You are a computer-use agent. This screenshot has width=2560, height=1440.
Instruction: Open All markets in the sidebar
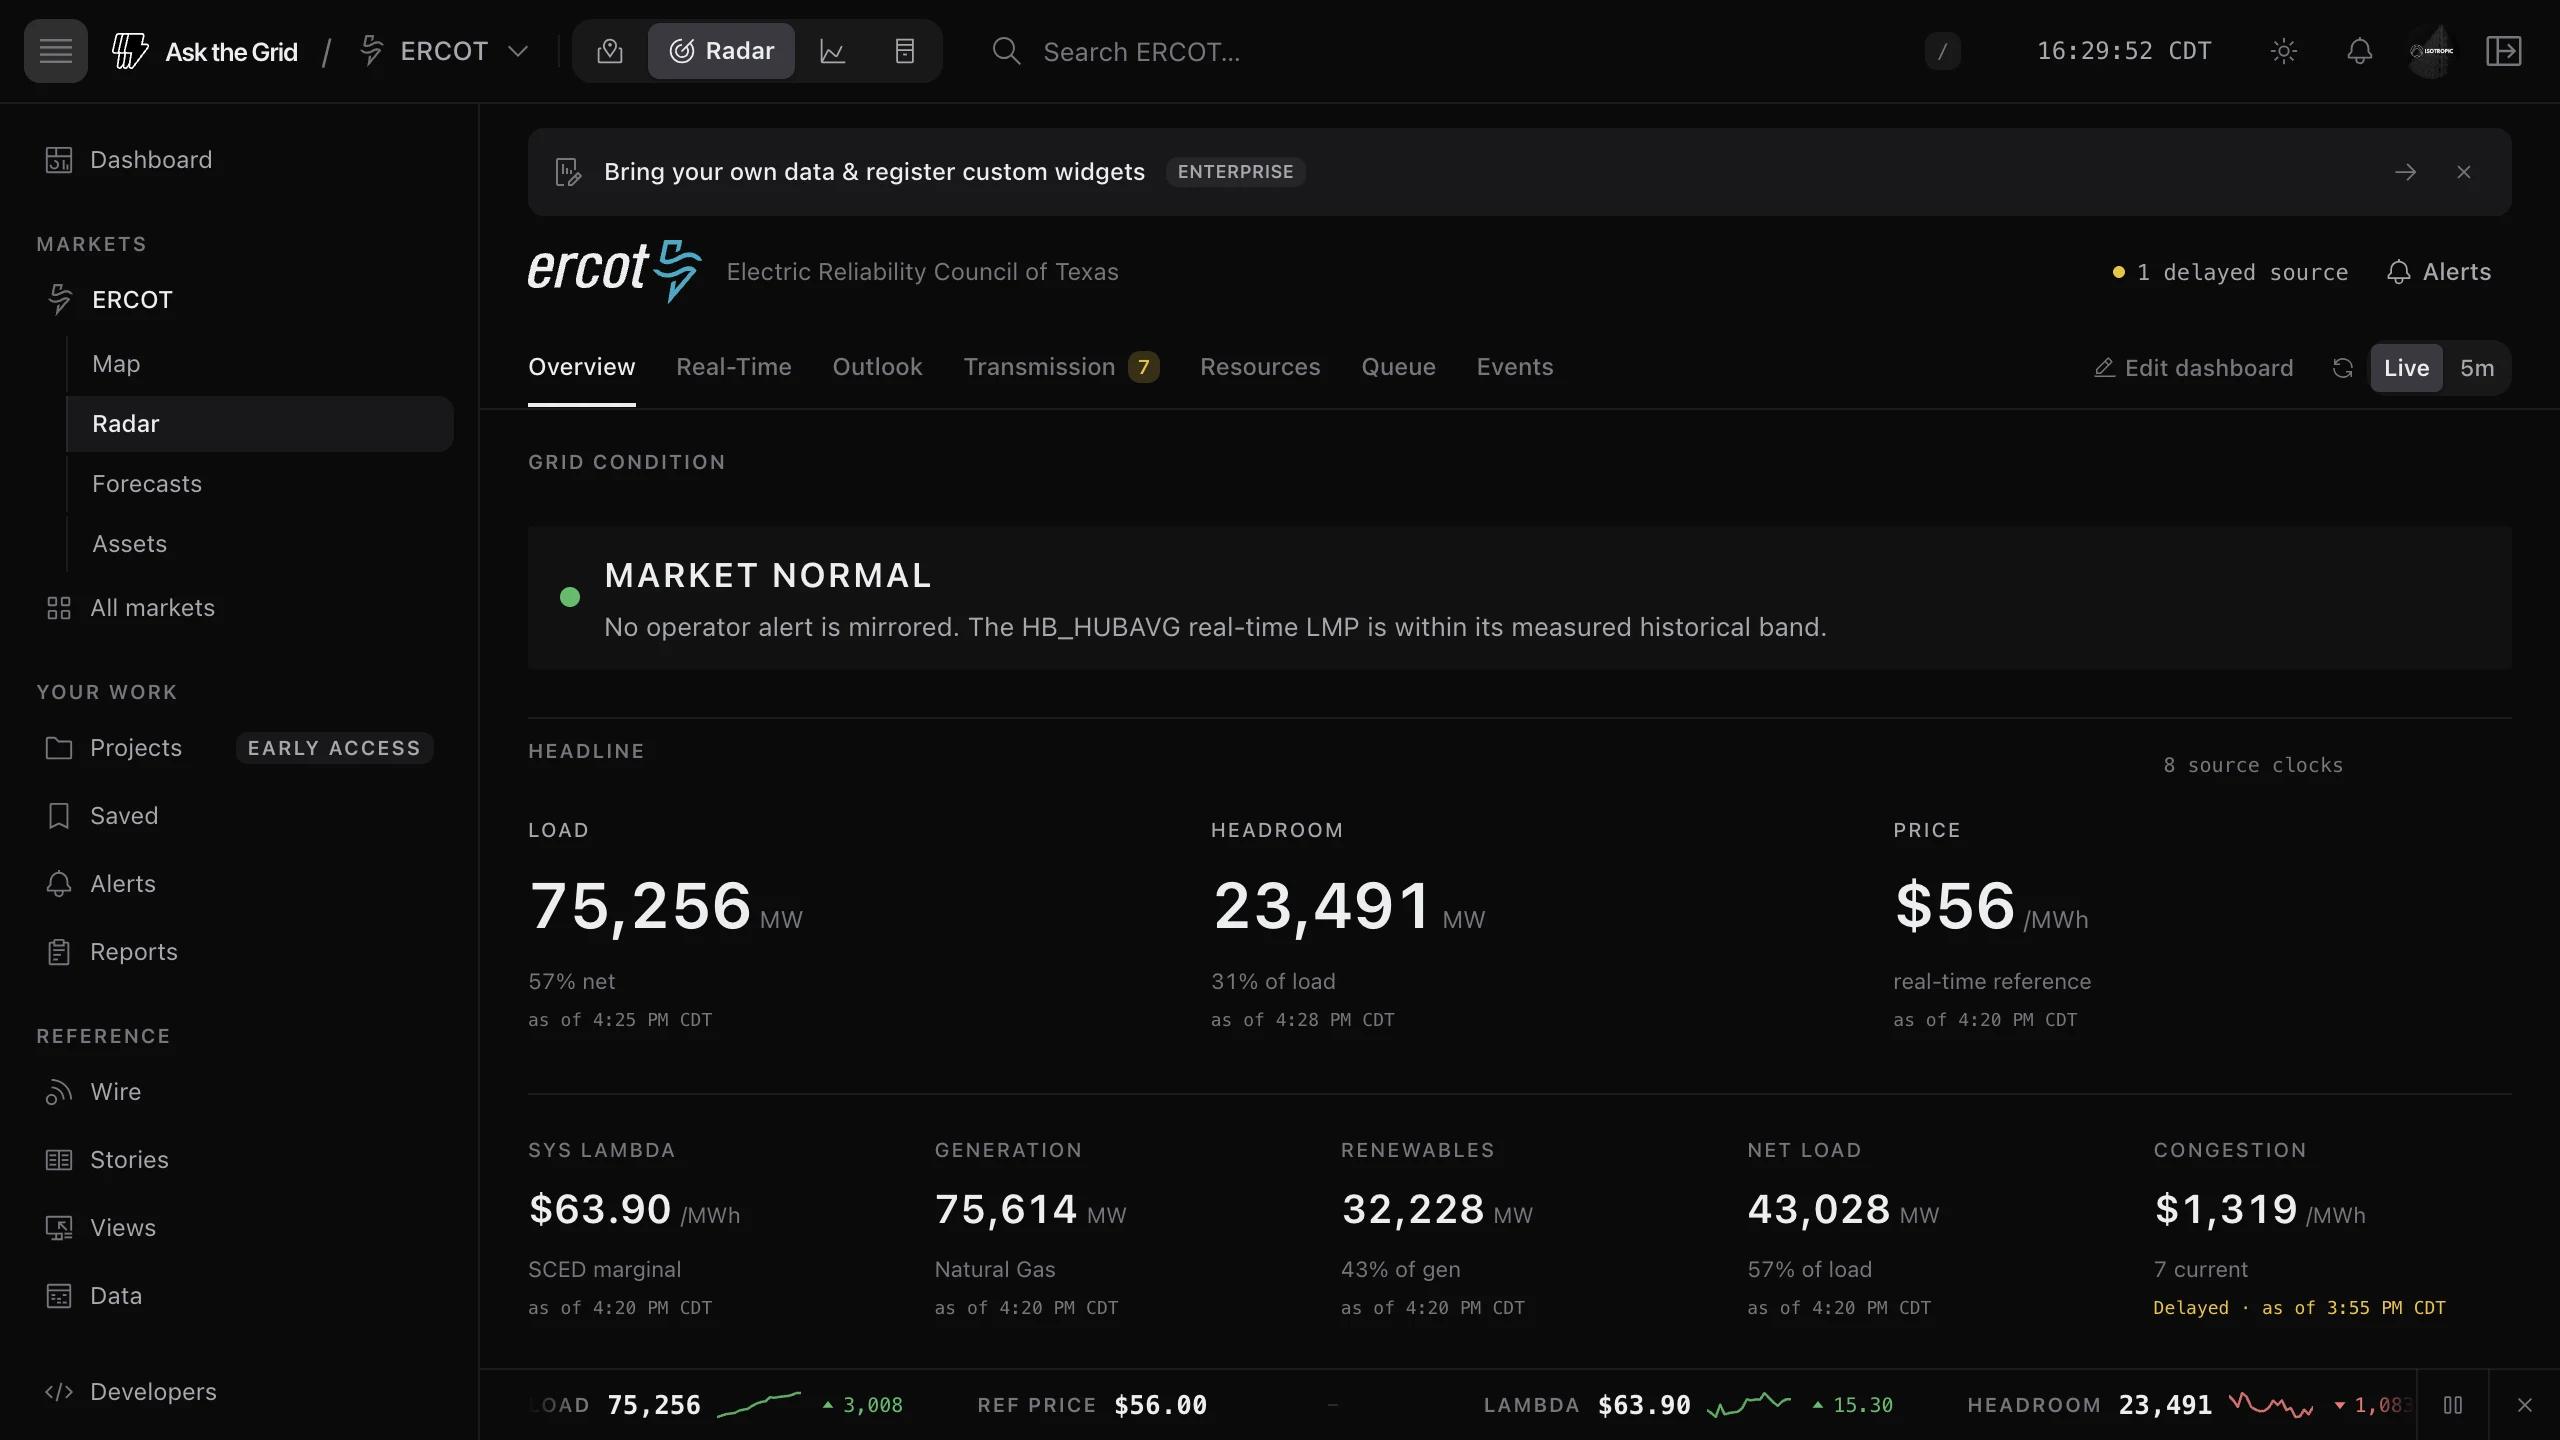(240, 608)
